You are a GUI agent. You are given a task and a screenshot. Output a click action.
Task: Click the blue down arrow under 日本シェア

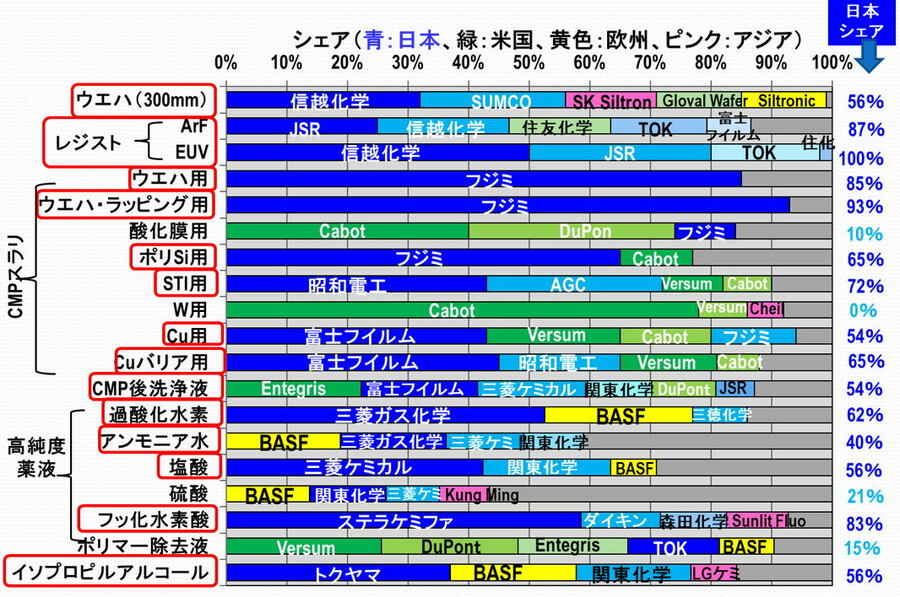(x=866, y=58)
